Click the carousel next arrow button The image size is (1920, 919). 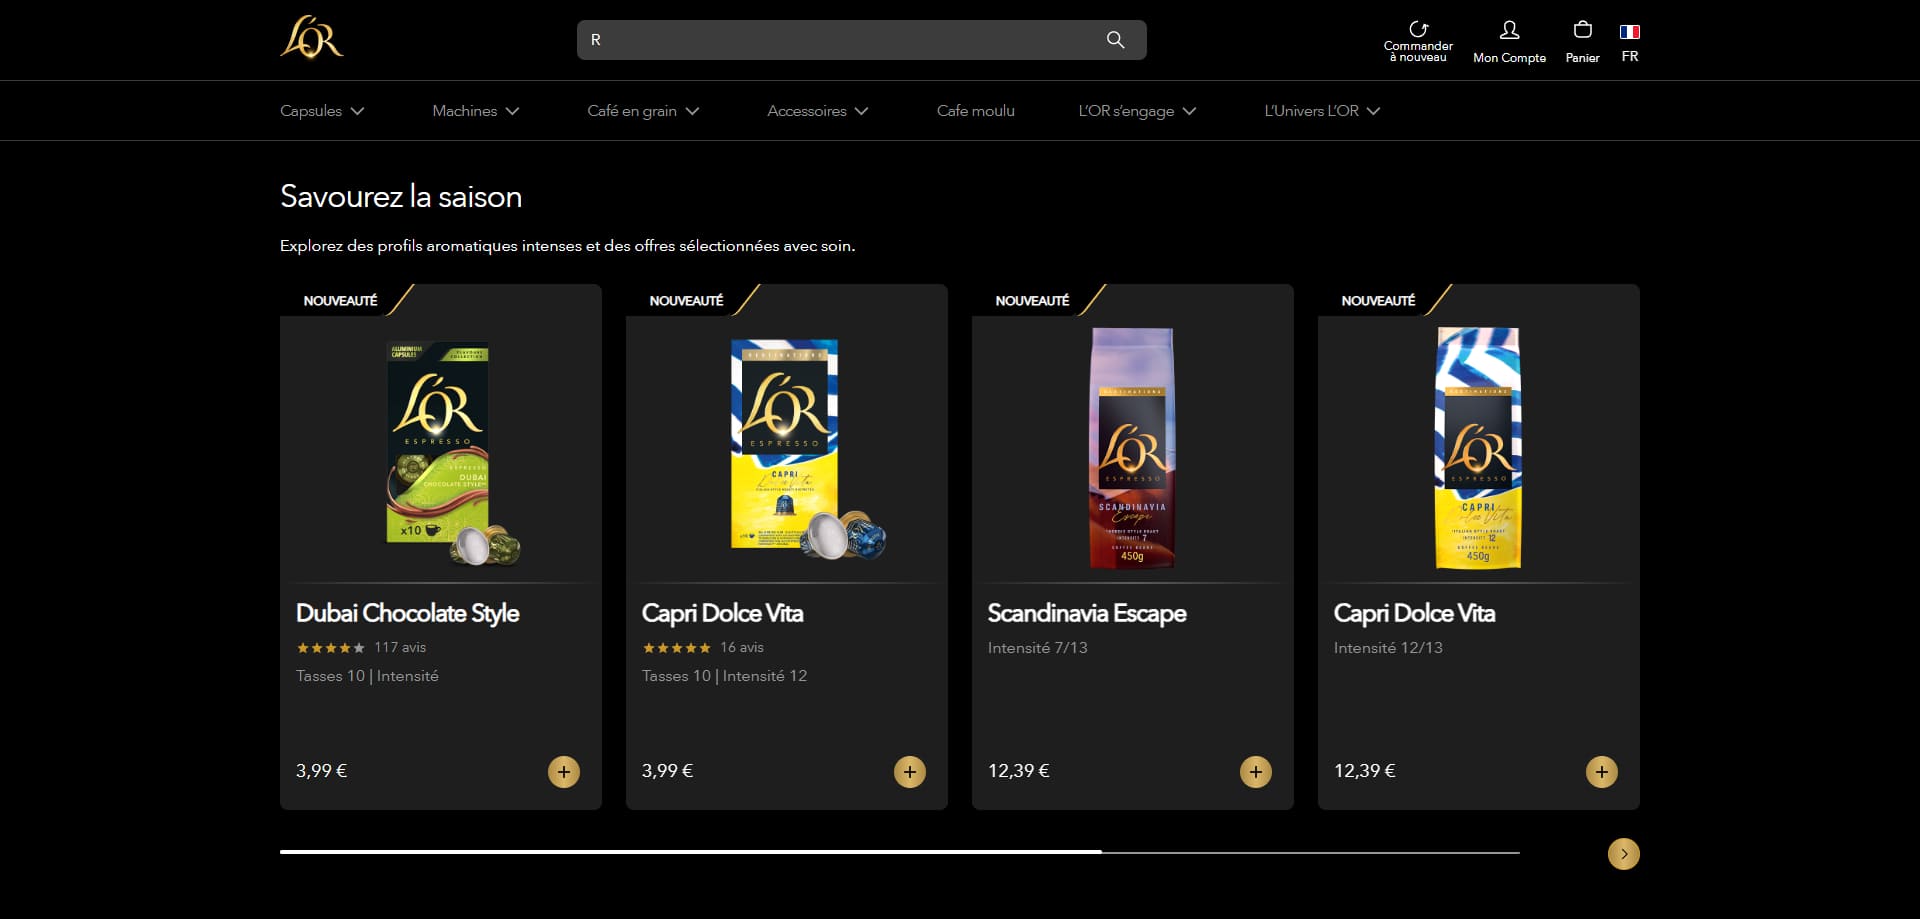[x=1624, y=854]
